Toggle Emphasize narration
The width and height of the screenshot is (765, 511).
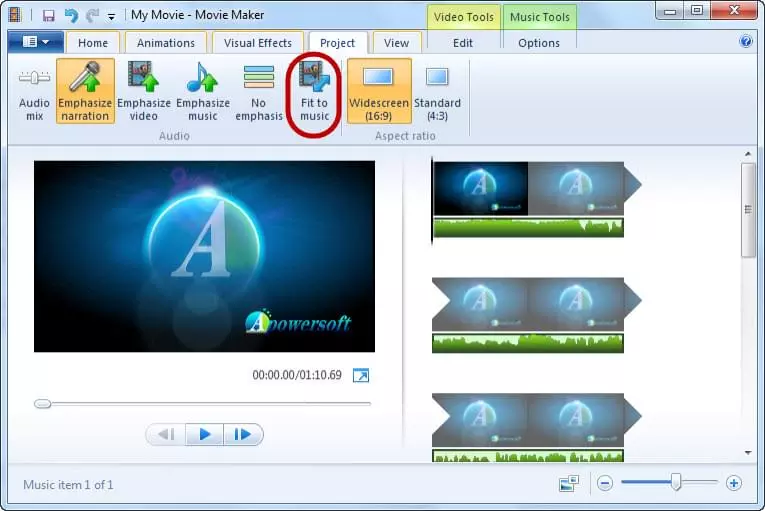85,91
